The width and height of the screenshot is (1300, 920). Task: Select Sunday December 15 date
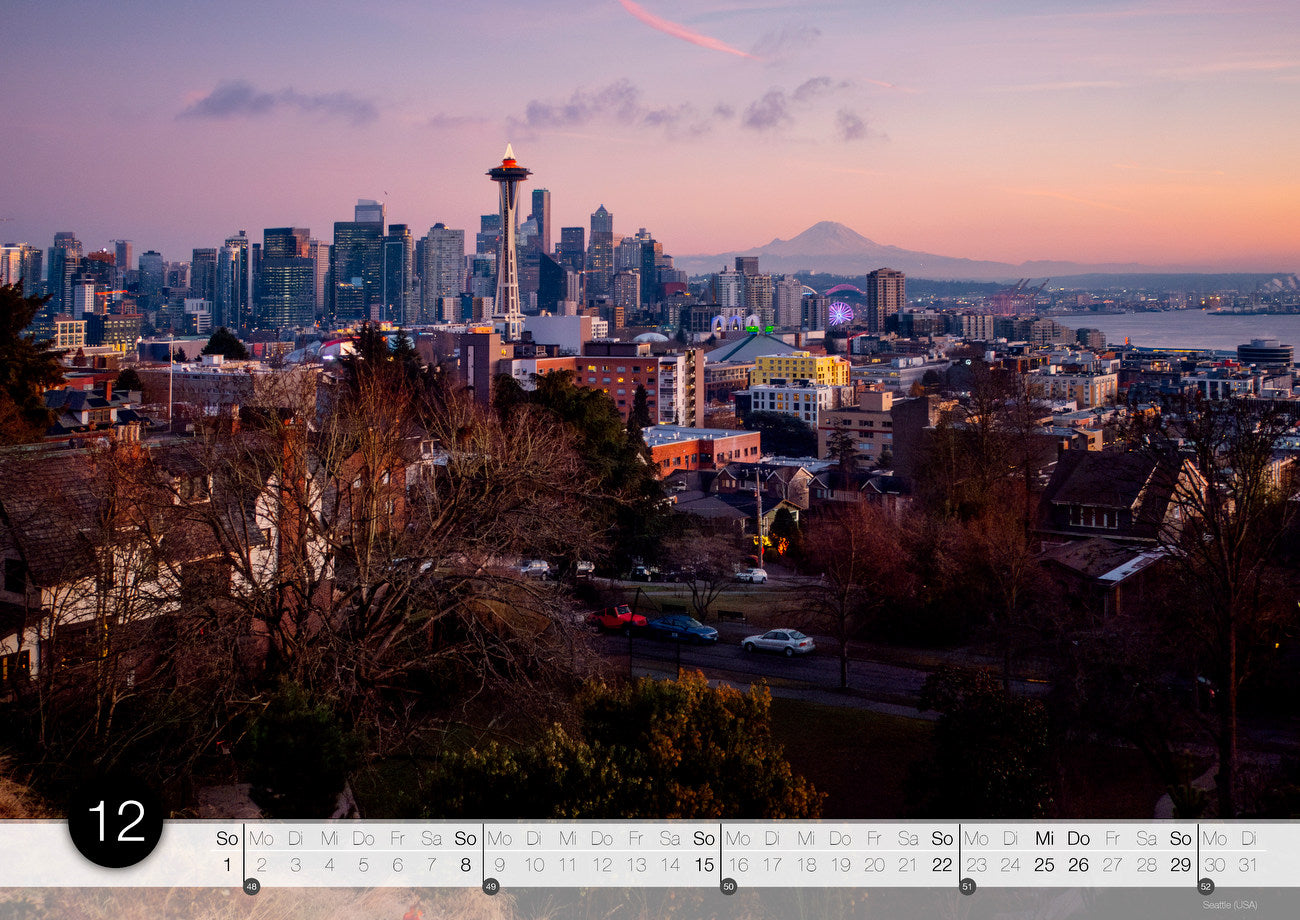pos(704,864)
